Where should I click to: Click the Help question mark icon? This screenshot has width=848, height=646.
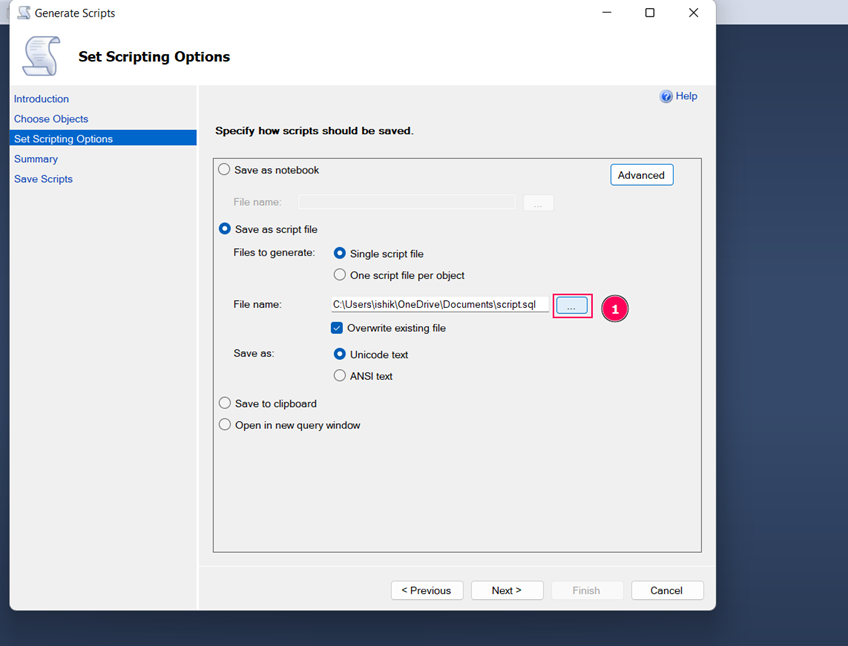point(666,96)
